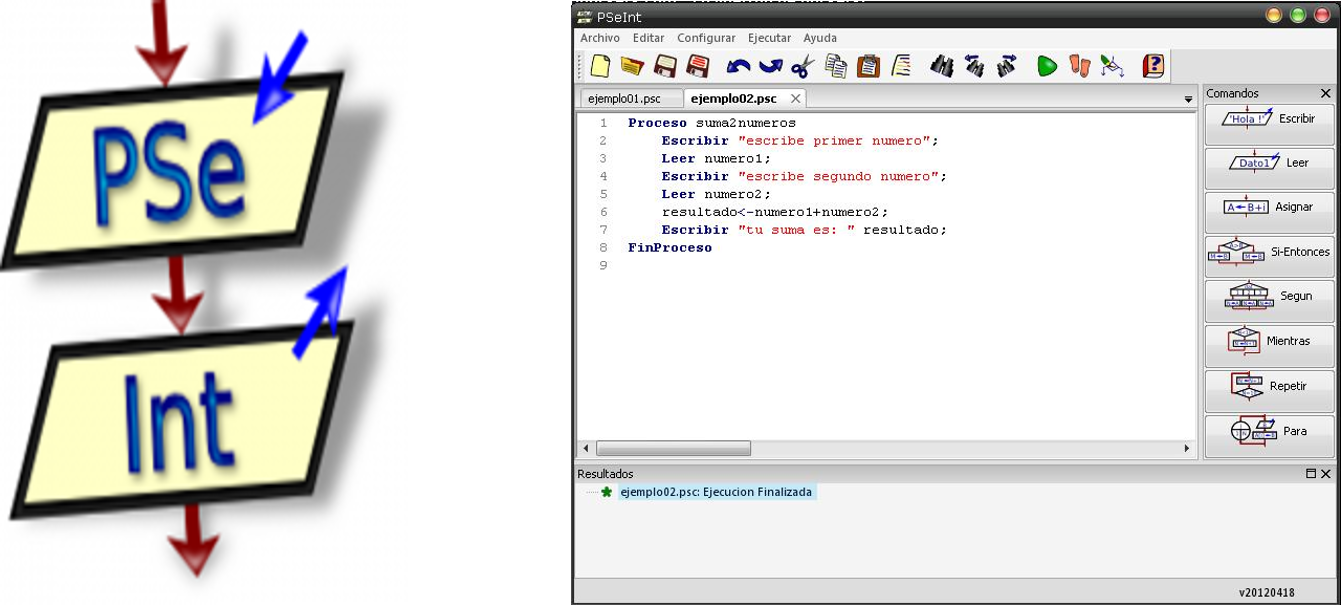Open flowchart drawing icon on toolbar
Image resolution: width=1341 pixels, height=605 pixels.
tap(1114, 66)
